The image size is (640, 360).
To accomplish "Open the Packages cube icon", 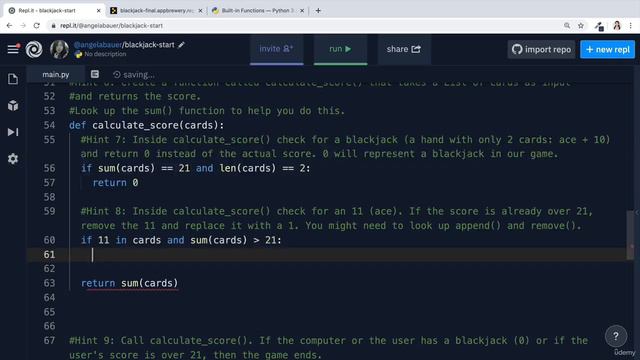I will pos(13,105).
